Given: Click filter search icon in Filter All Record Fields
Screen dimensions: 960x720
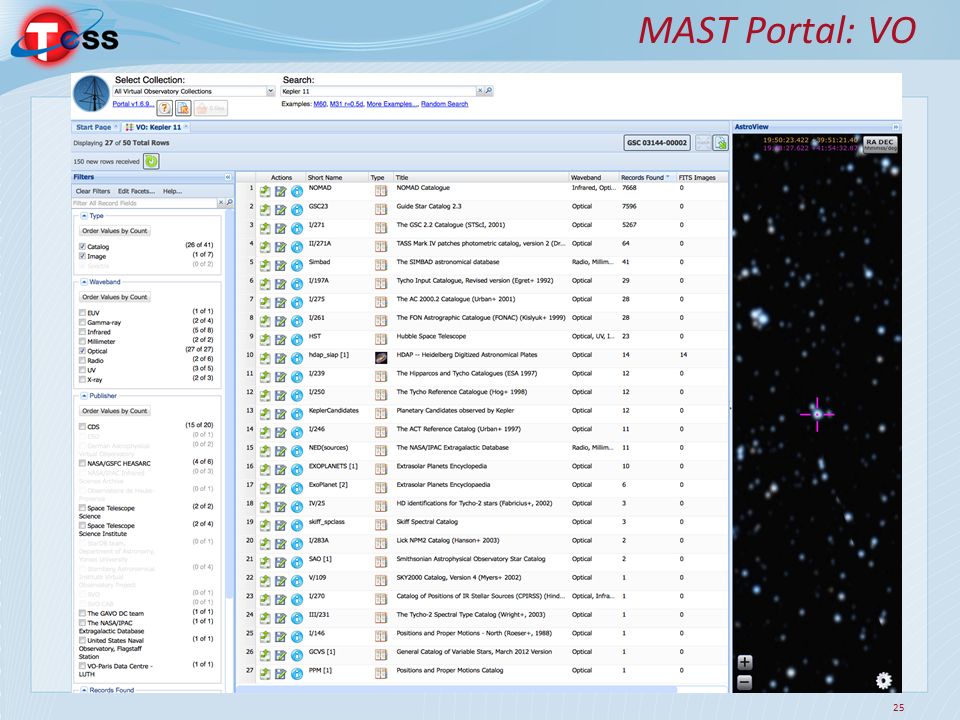Looking at the screenshot, I should pos(230,202).
